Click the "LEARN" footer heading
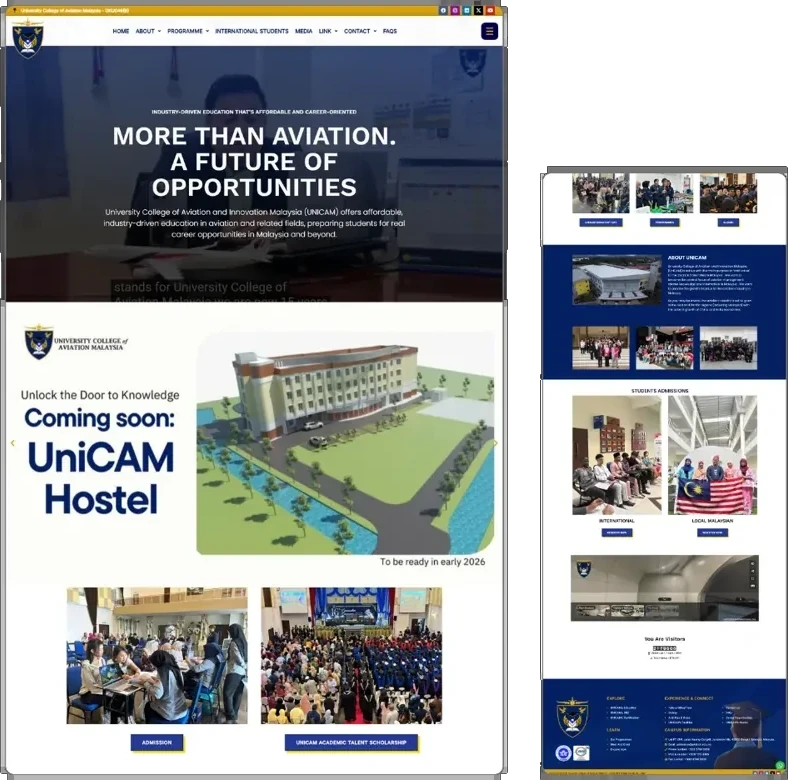The image size is (788, 780). pyautogui.click(x=613, y=730)
